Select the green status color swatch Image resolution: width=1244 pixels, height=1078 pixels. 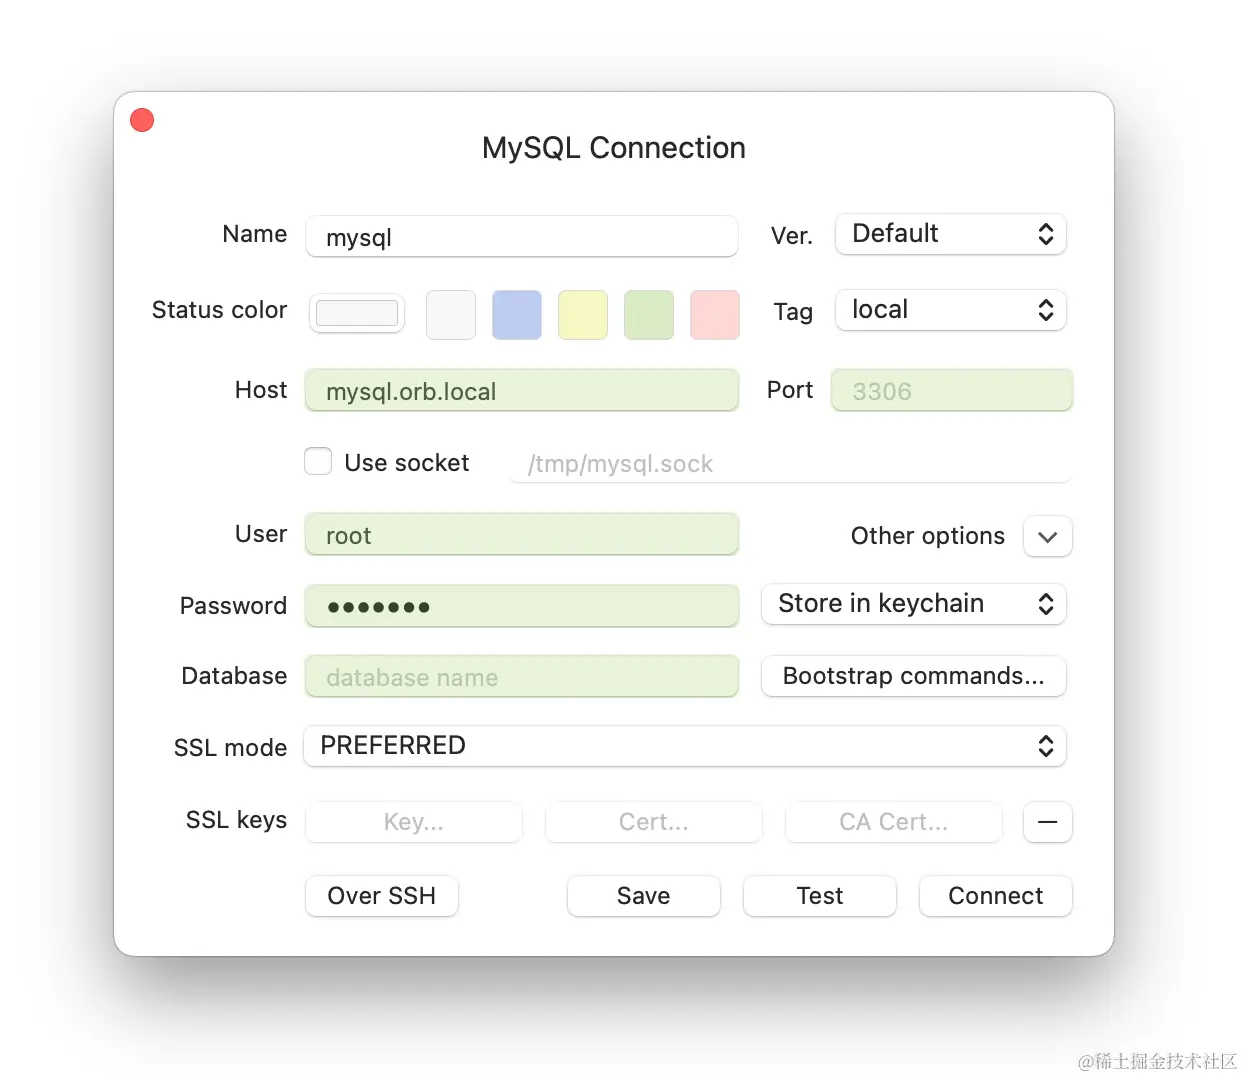(648, 314)
